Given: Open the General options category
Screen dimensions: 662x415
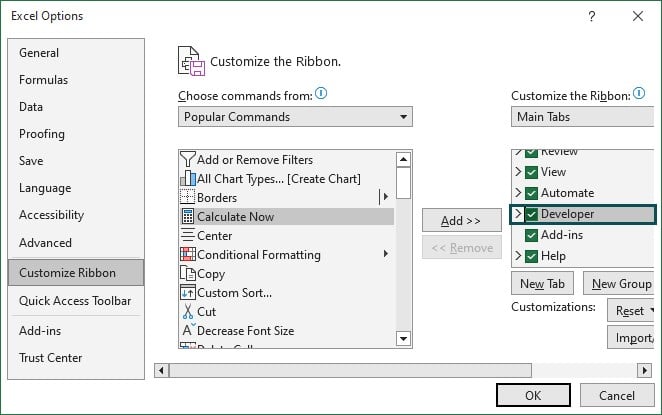Looking at the screenshot, I should [76, 53].
